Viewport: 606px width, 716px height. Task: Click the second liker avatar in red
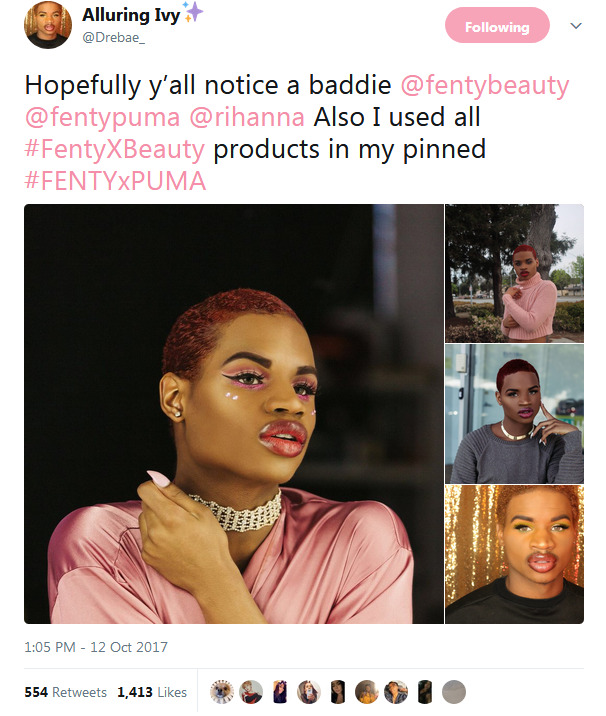(251, 692)
